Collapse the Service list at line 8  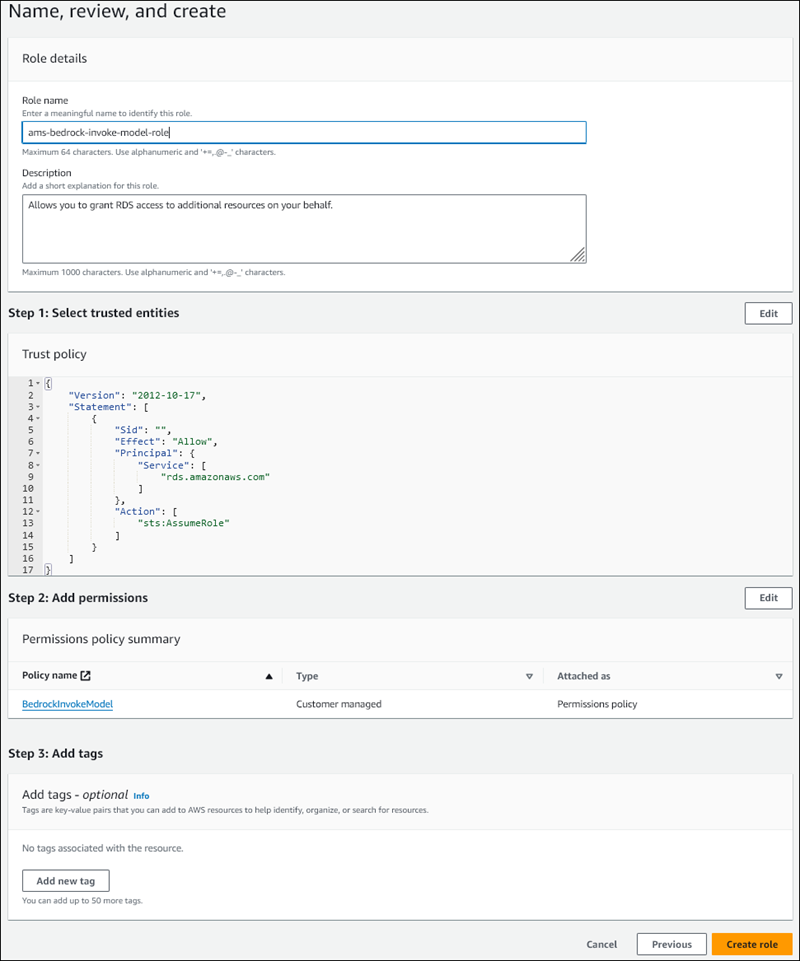[37, 465]
